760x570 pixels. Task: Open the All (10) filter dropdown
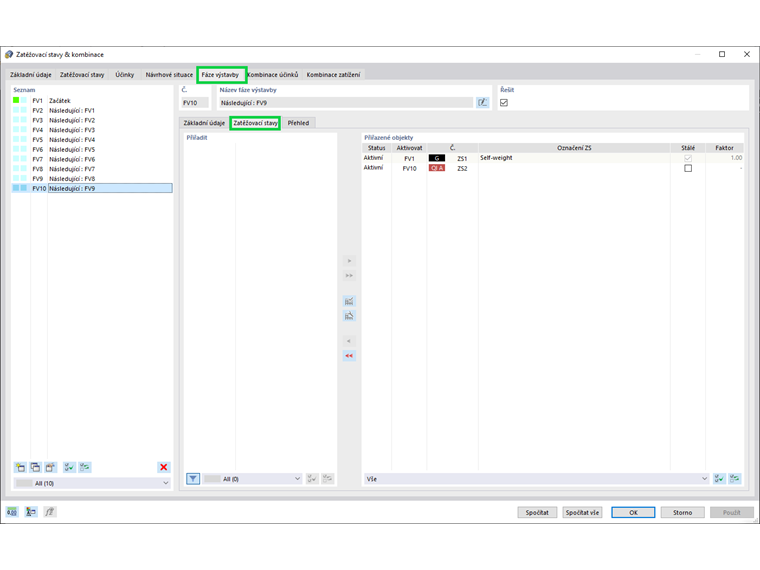92,483
